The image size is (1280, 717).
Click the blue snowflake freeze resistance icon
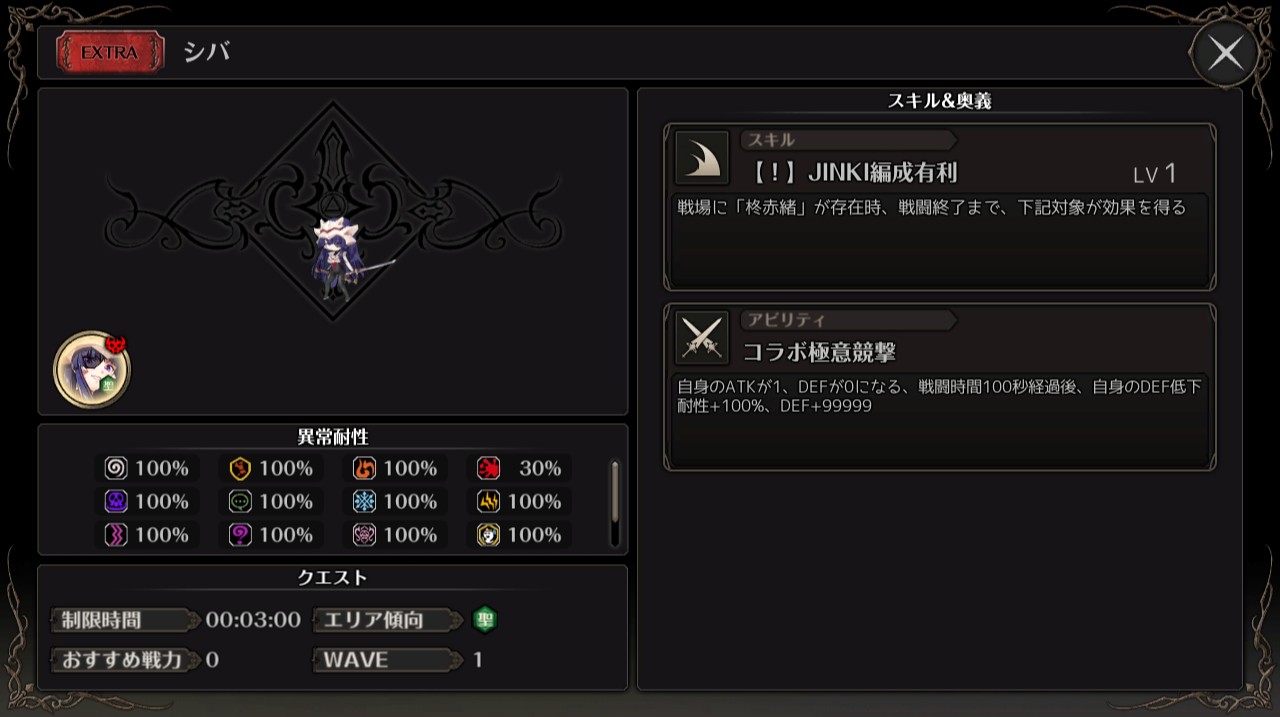(x=364, y=501)
